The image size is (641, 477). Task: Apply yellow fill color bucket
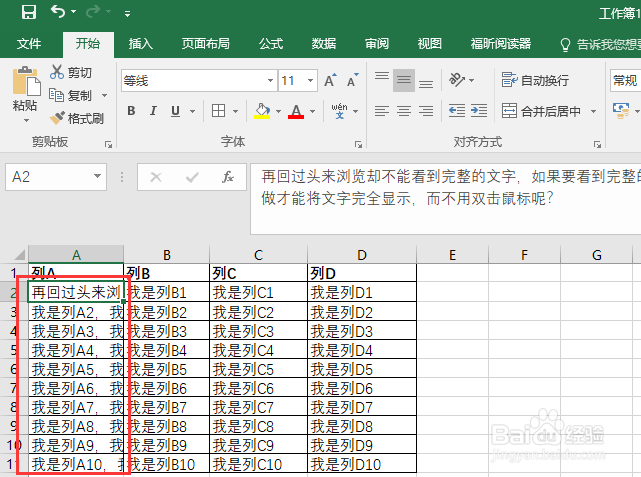[x=262, y=111]
